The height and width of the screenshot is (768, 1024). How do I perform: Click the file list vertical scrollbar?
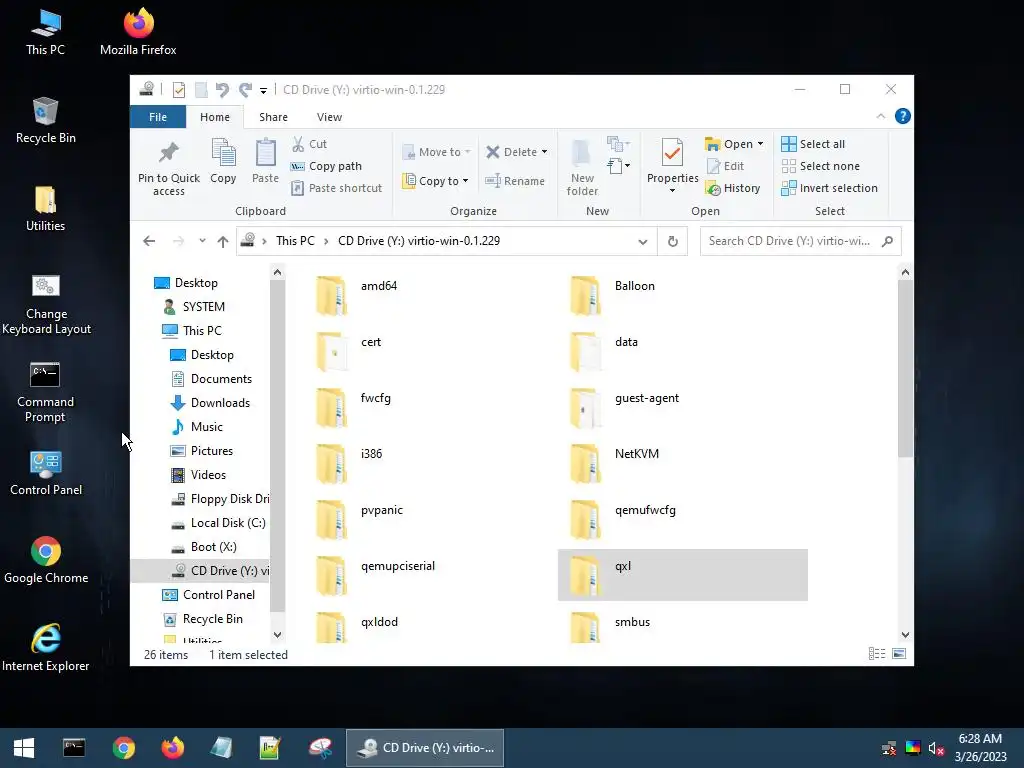(x=905, y=369)
